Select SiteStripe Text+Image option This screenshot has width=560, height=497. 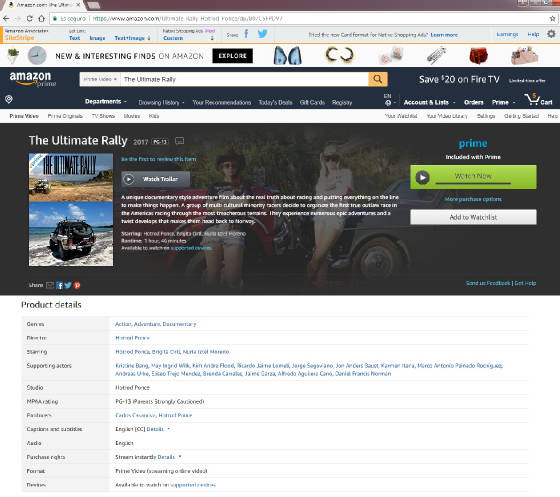(x=132, y=38)
